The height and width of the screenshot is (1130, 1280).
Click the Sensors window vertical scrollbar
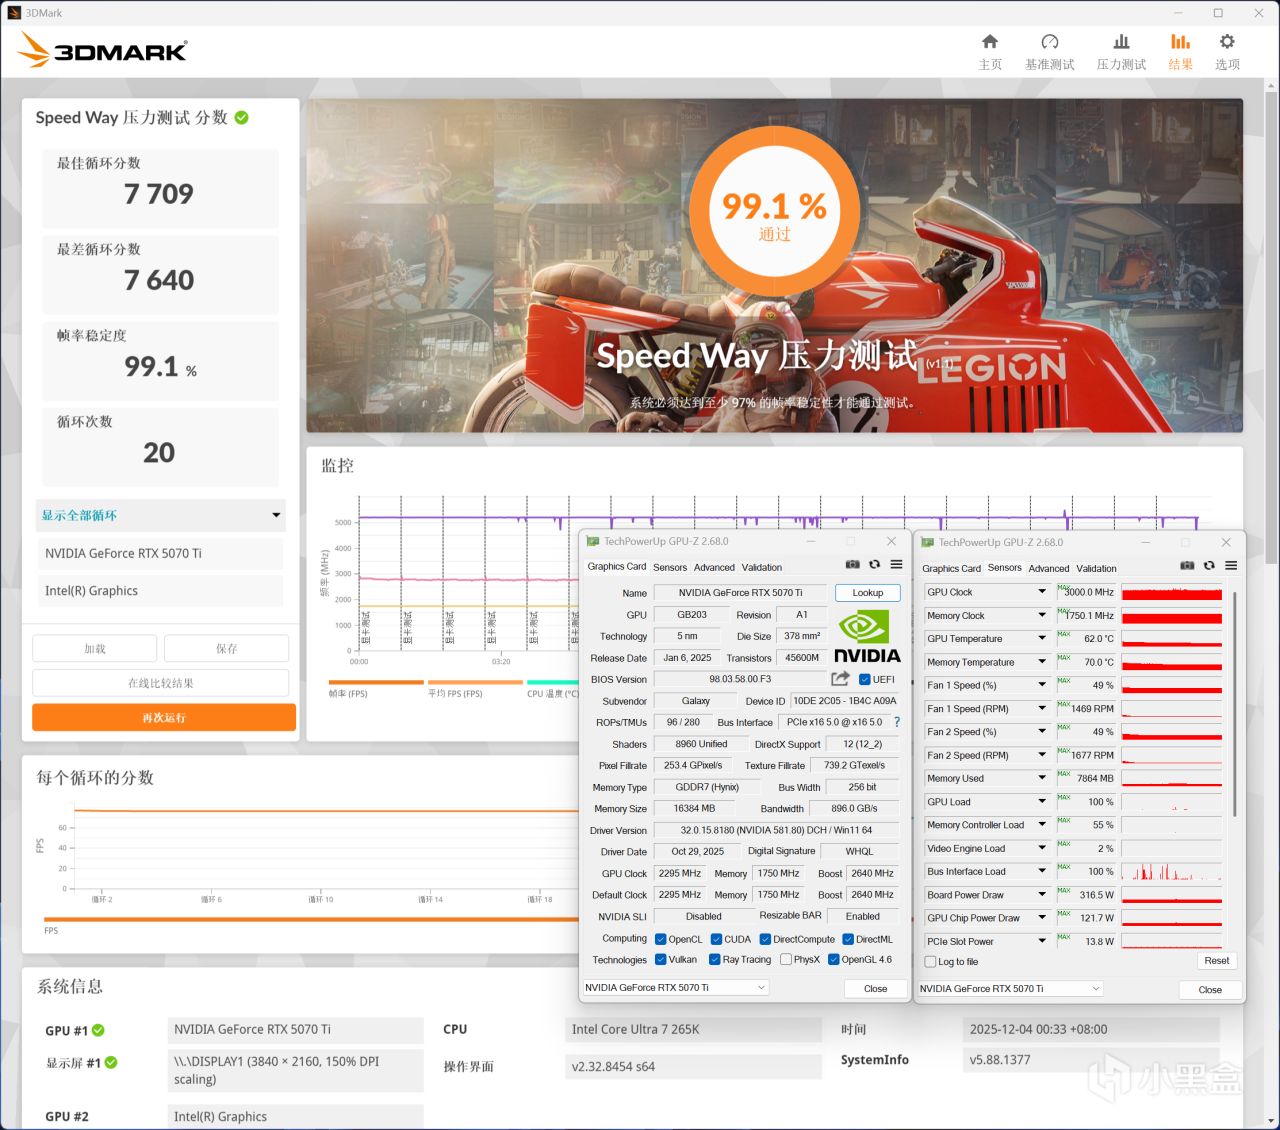click(1234, 704)
